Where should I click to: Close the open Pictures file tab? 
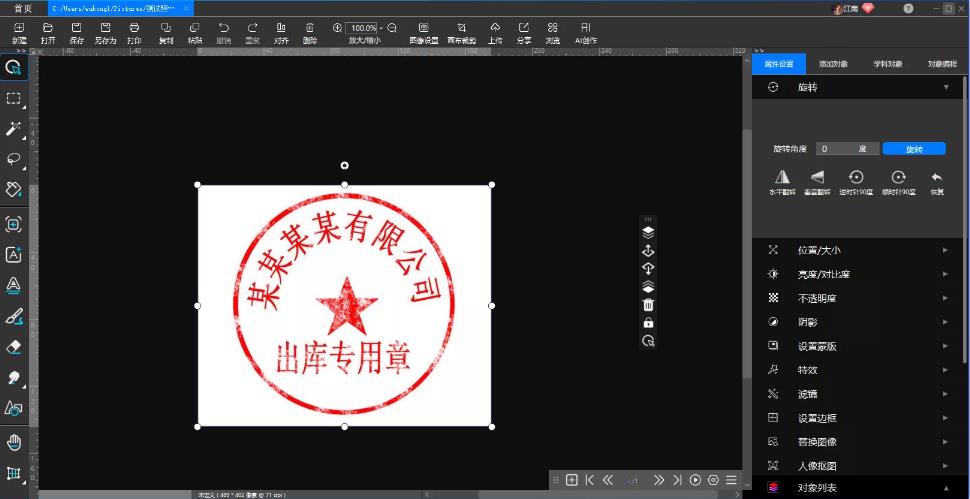(186, 9)
